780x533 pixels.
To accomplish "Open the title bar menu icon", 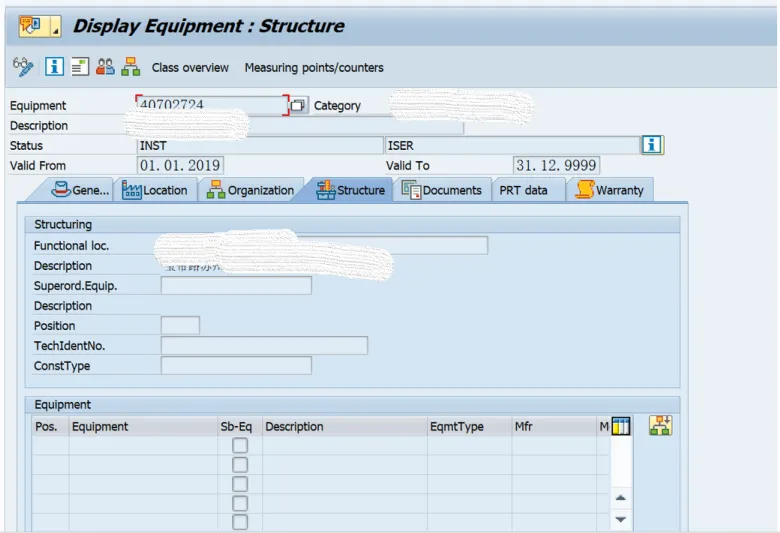I will click(x=39, y=26).
